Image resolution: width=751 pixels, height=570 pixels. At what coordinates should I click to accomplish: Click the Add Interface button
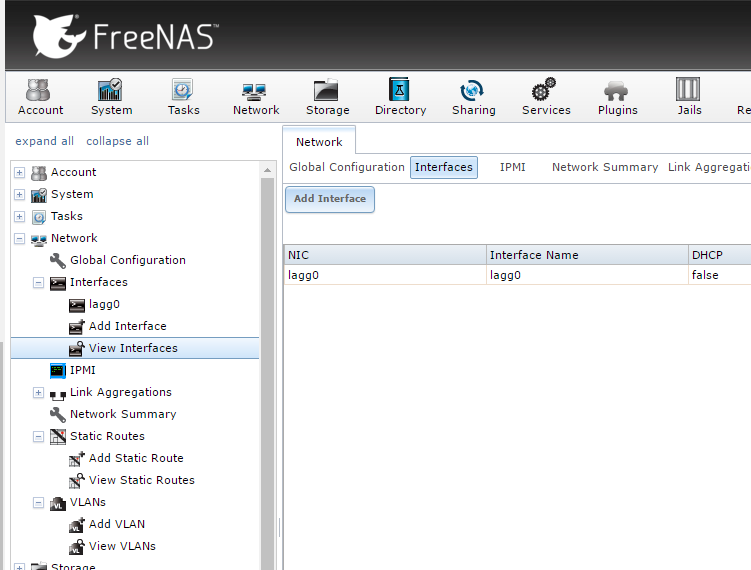coord(330,199)
